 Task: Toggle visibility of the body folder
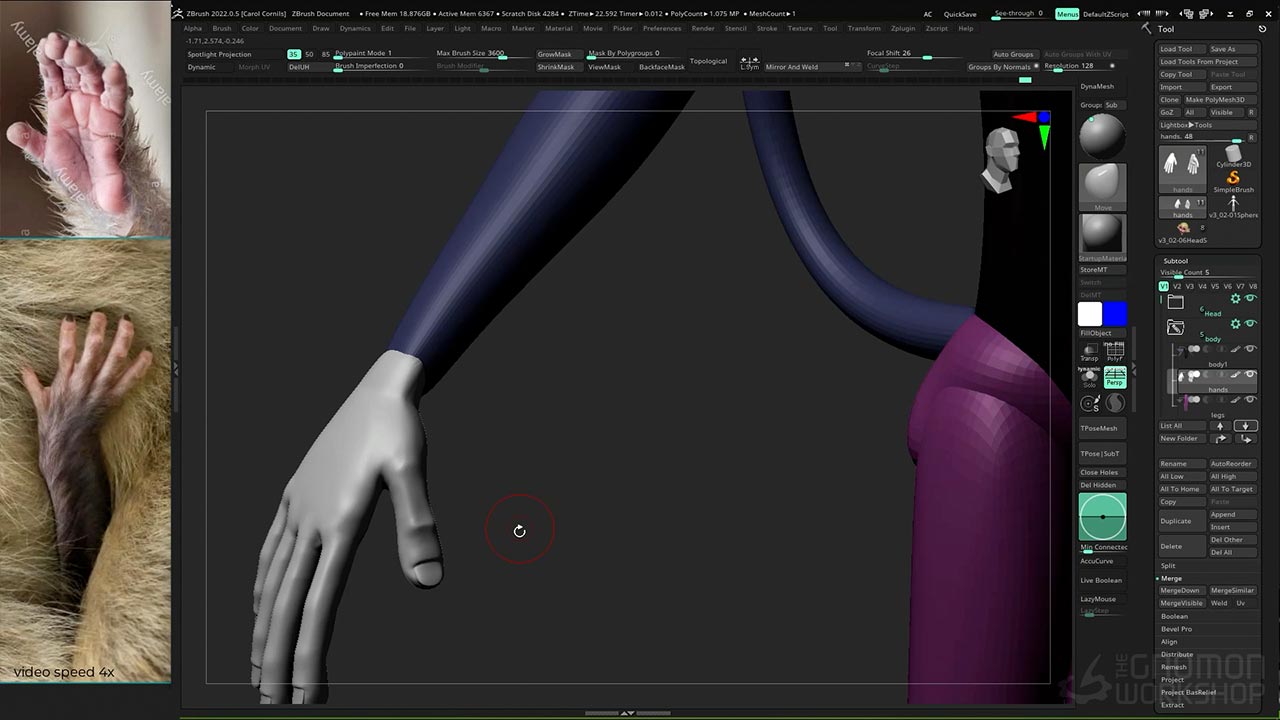coord(1250,324)
